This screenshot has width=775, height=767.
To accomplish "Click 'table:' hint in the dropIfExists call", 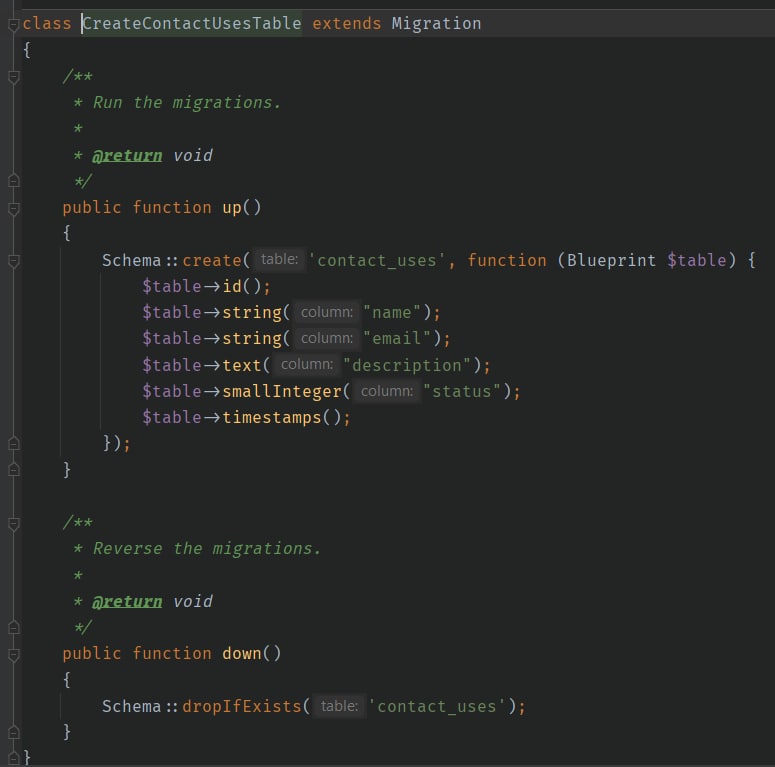I will [339, 706].
